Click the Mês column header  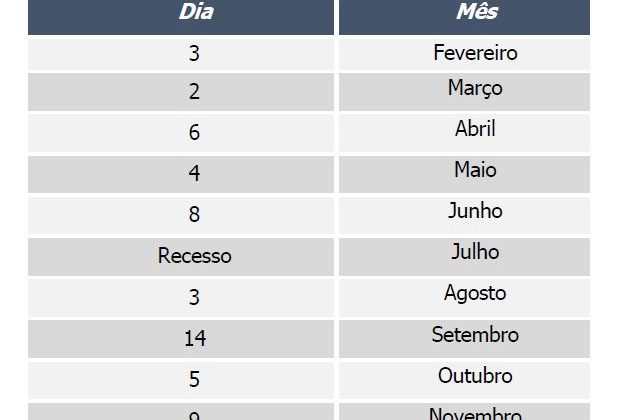click(x=476, y=13)
